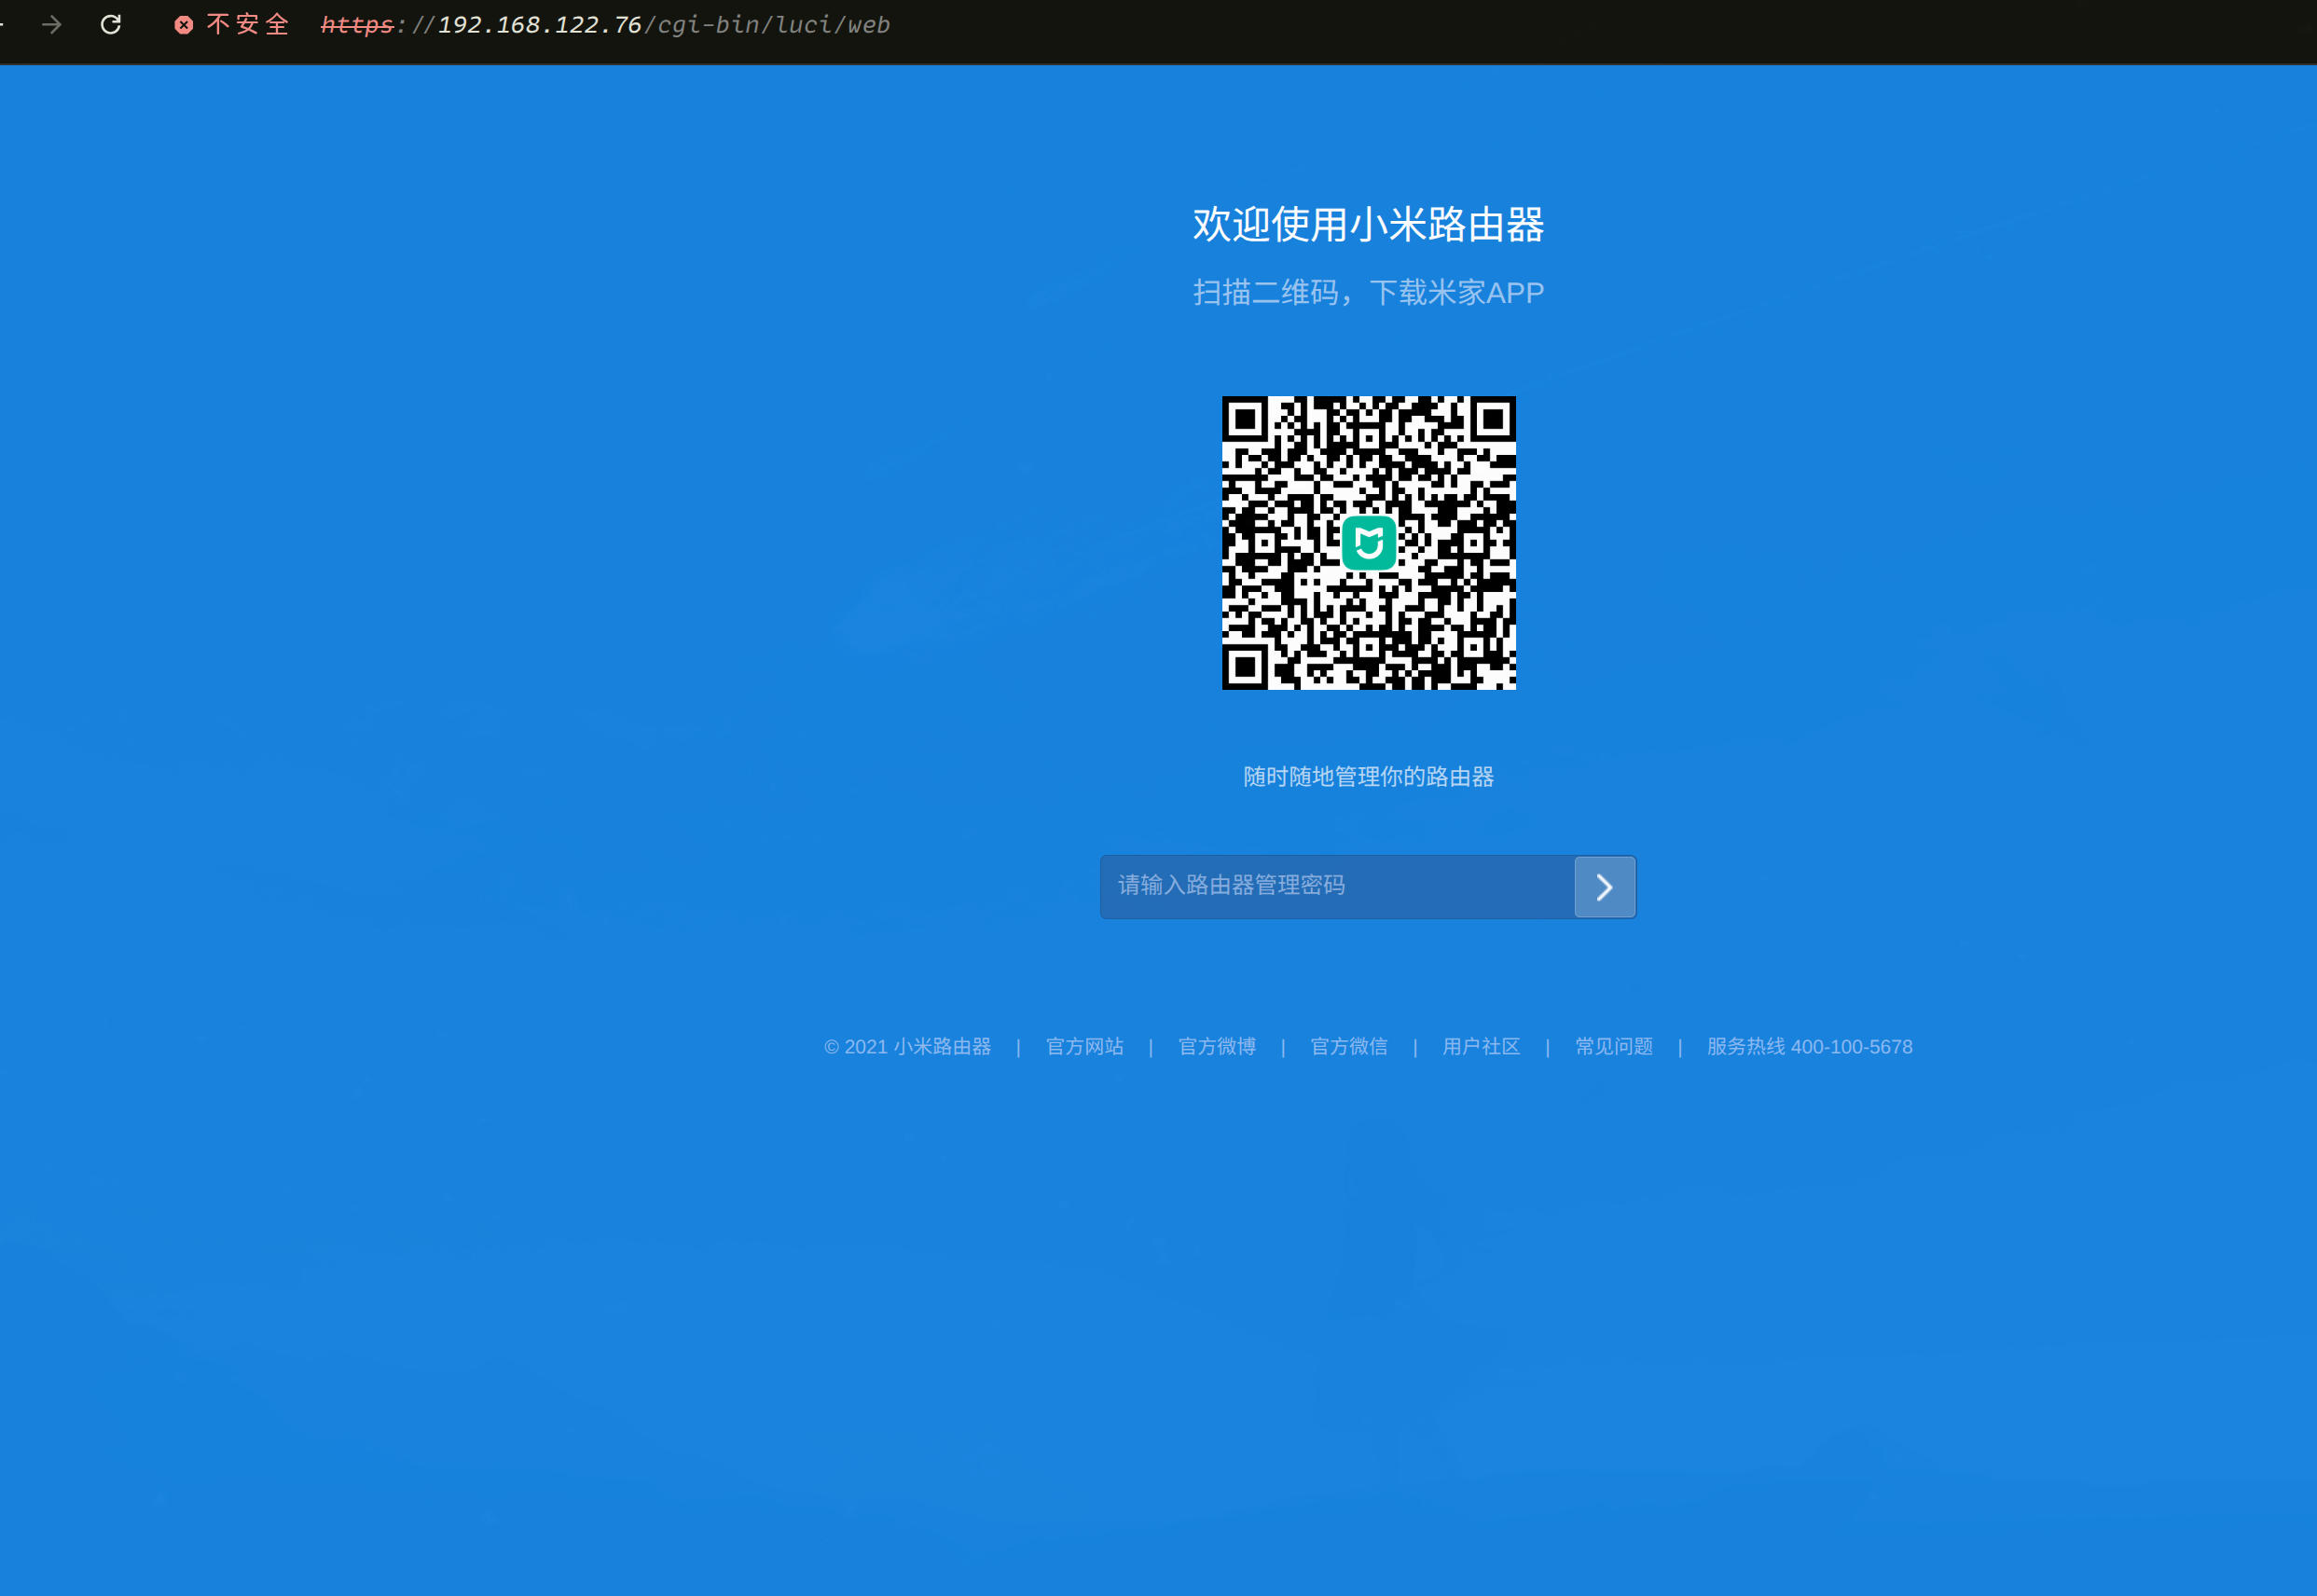Click the 扫描二维码，下载米家APP subtitle
Viewport: 2317px width, 1596px height.
1369,293
